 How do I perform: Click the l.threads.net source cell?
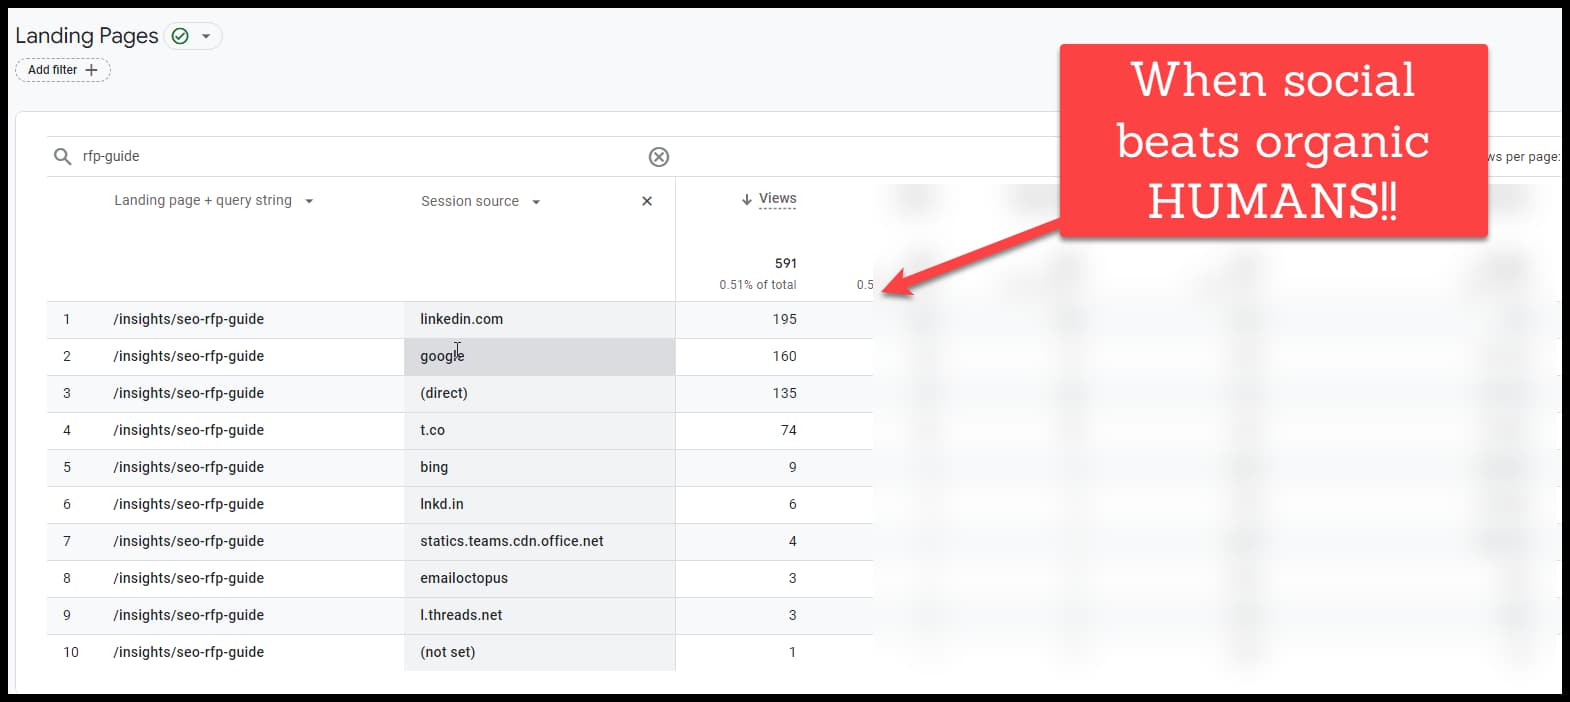coord(461,615)
